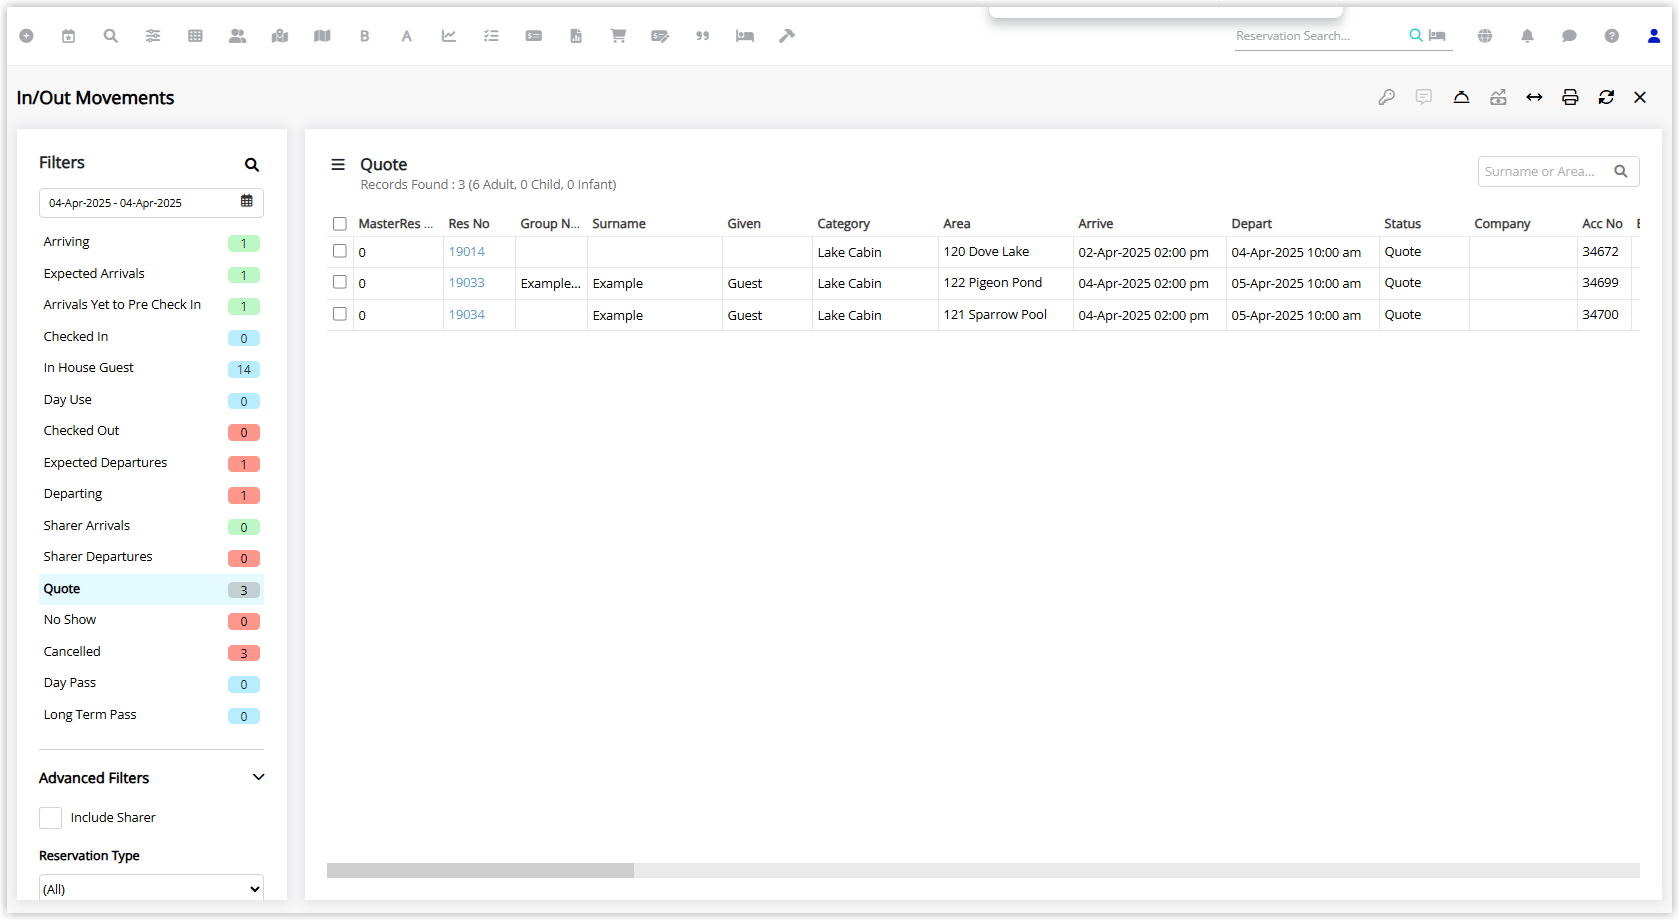Open the checklist tasks icon in toolbar
The width and height of the screenshot is (1680, 921).
tap(491, 36)
